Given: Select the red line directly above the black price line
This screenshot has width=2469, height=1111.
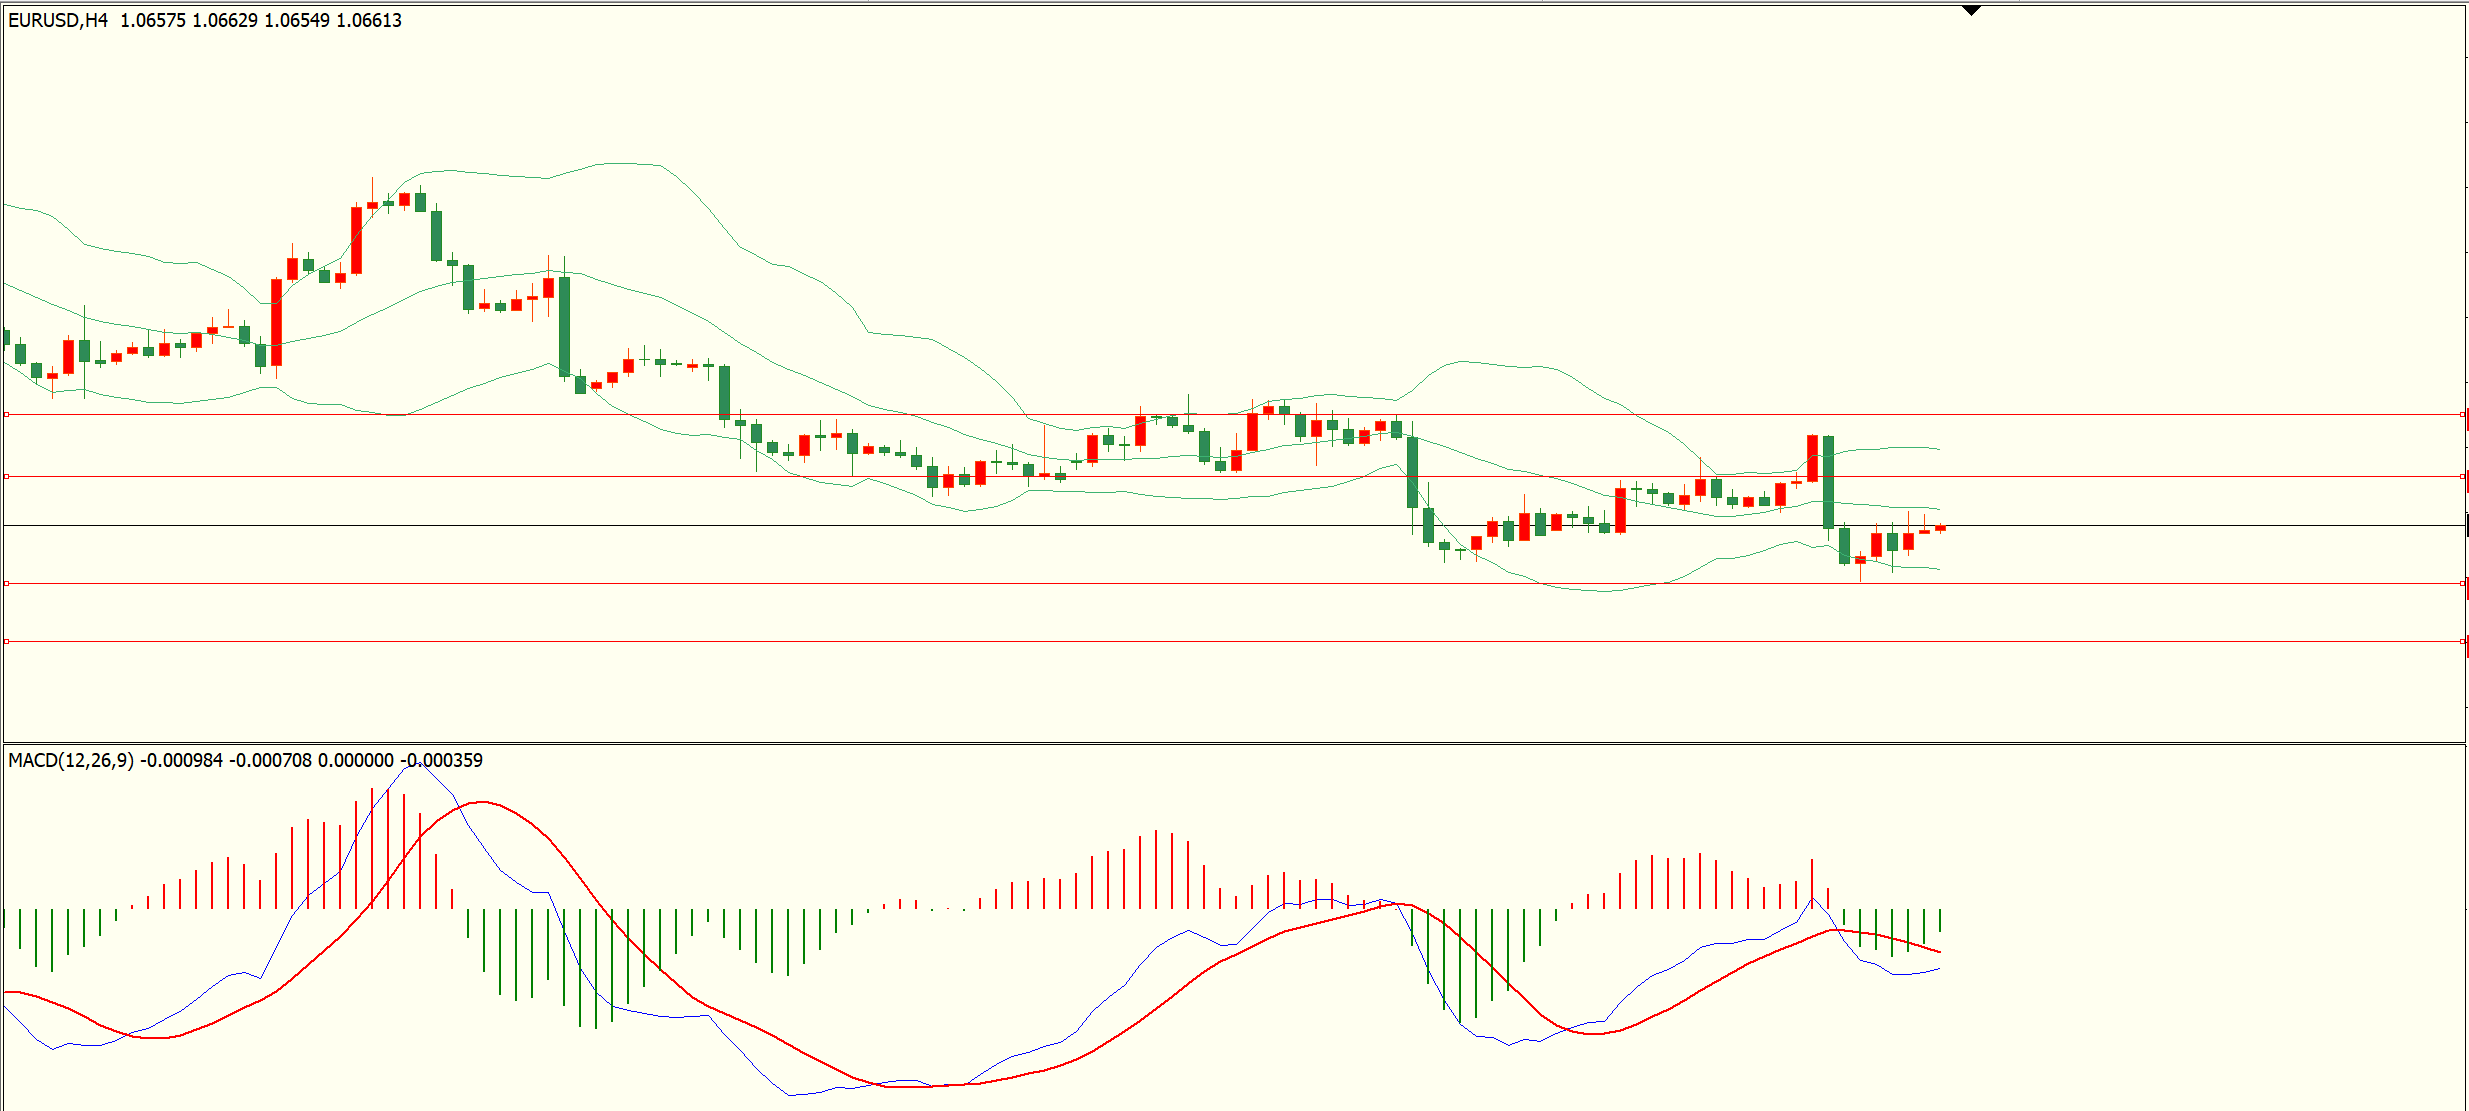Looking at the screenshot, I should coord(1234,476).
